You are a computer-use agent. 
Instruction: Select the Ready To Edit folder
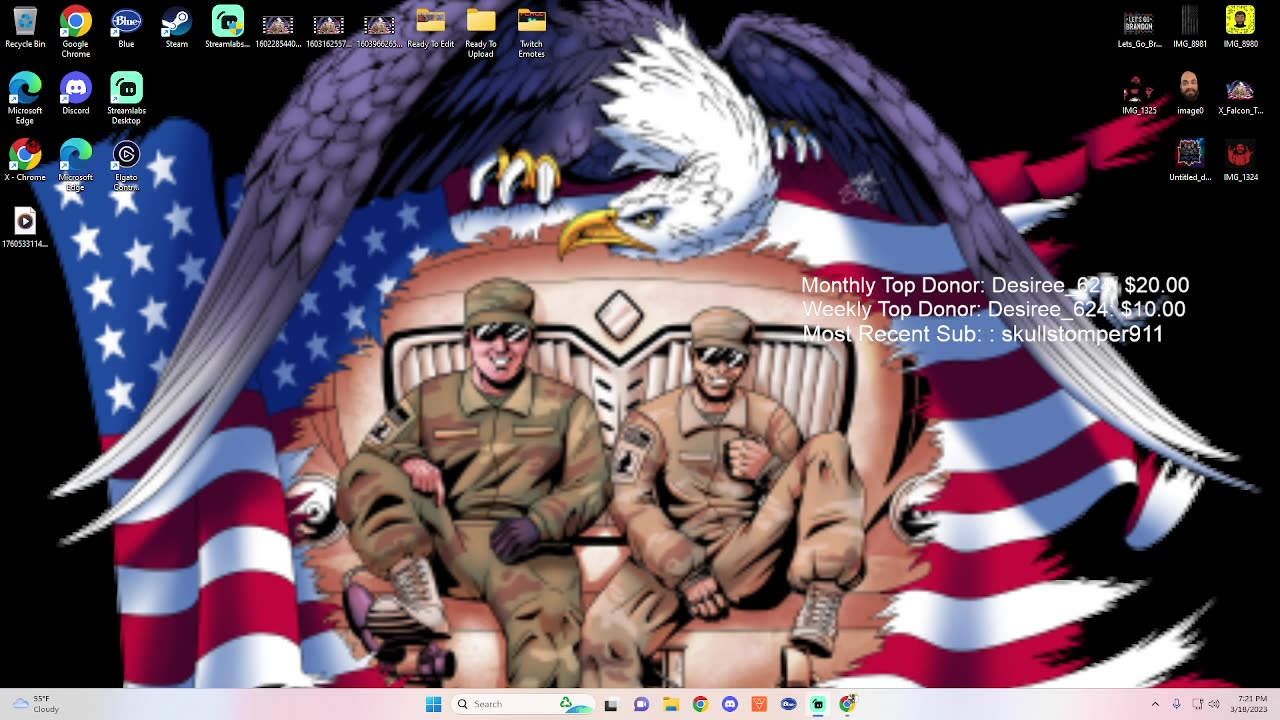coord(430,28)
